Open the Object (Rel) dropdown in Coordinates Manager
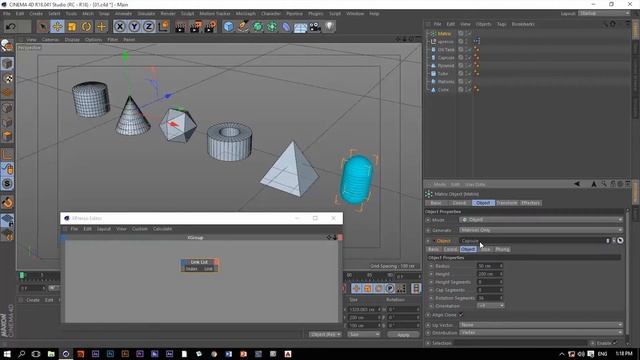The image size is (640, 360). [x=325, y=335]
